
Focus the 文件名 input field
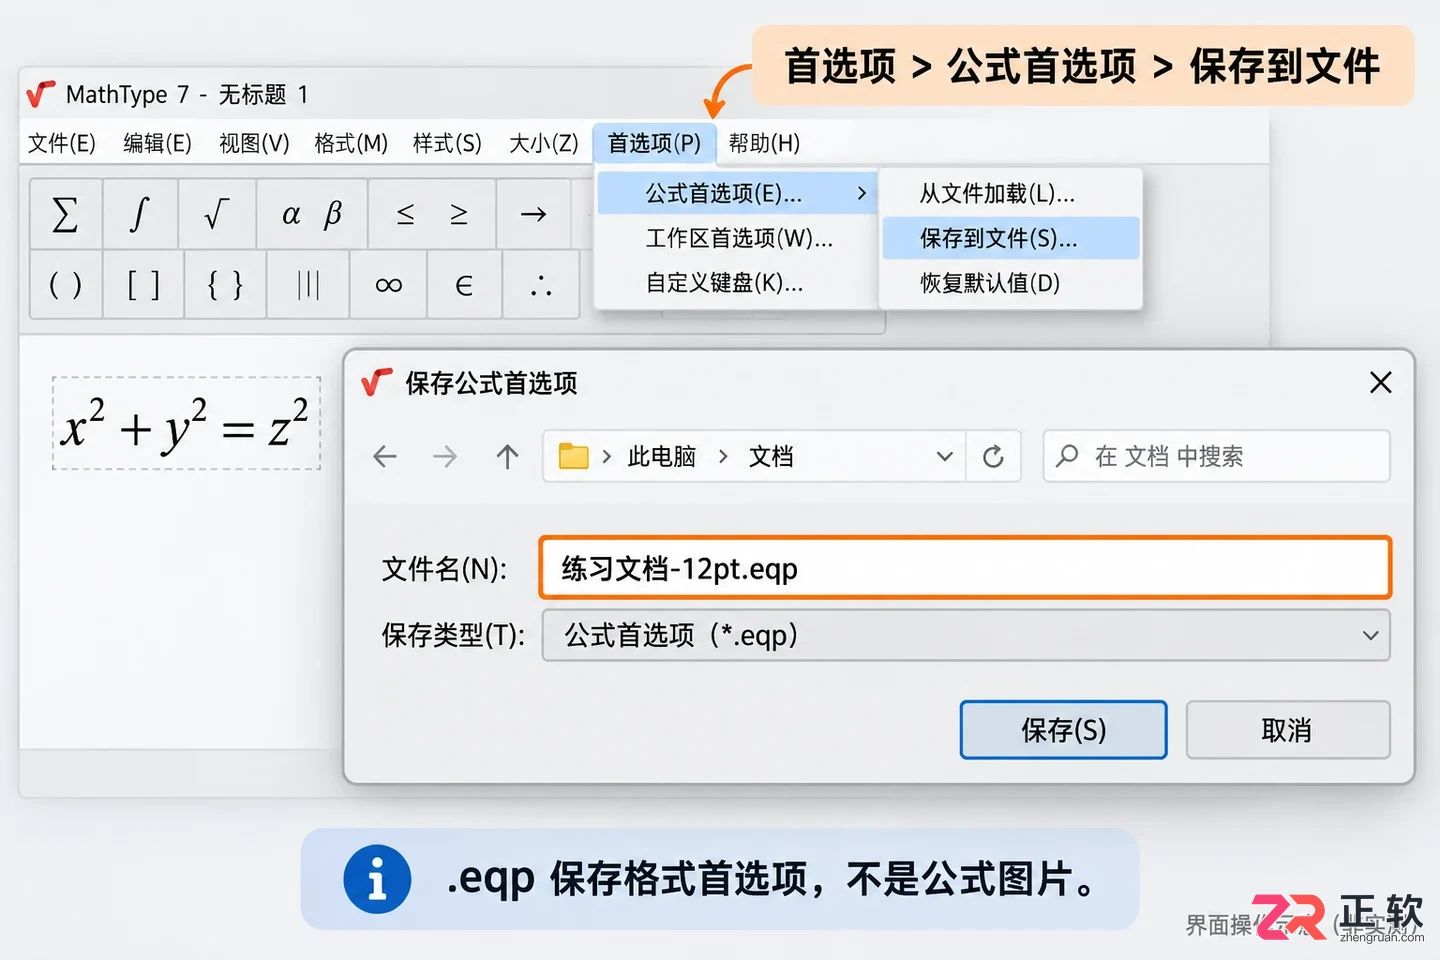pos(966,568)
